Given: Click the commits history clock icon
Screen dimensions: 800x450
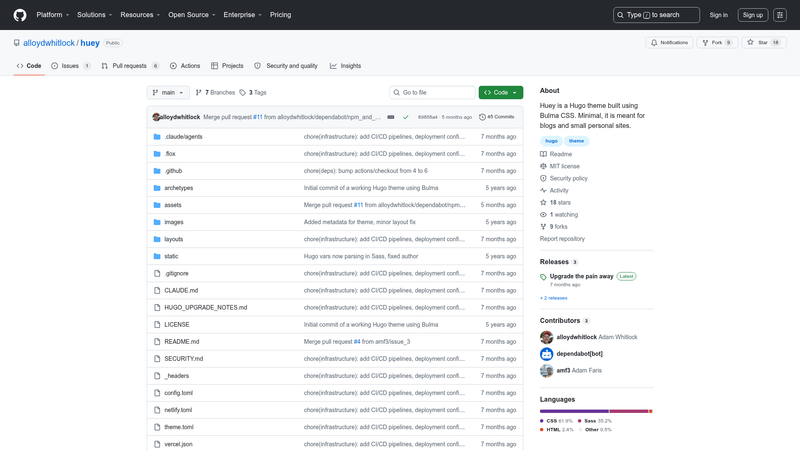Looking at the screenshot, I should coord(482,117).
